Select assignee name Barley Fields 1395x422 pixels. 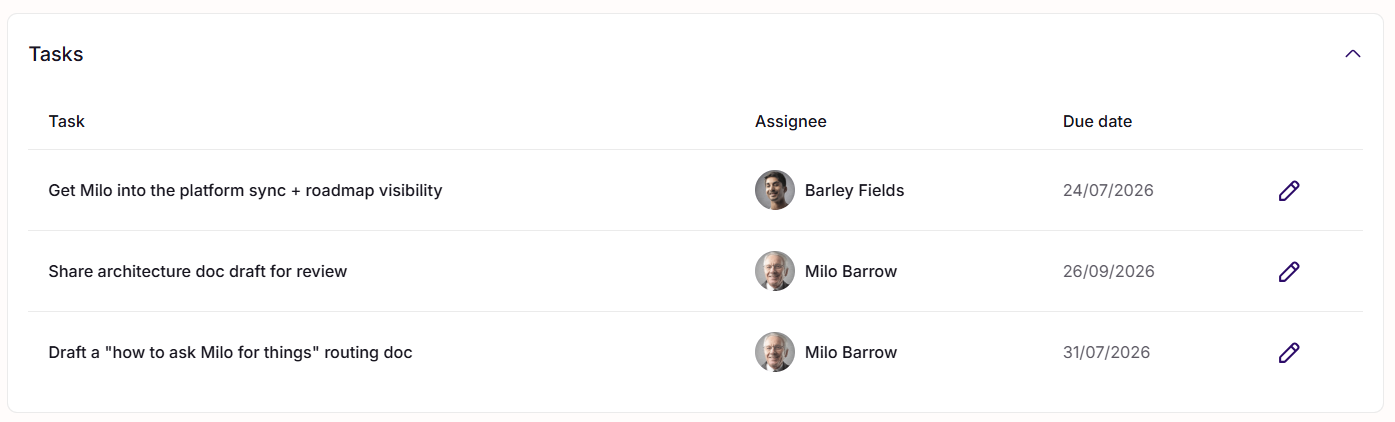pyautogui.click(x=854, y=190)
